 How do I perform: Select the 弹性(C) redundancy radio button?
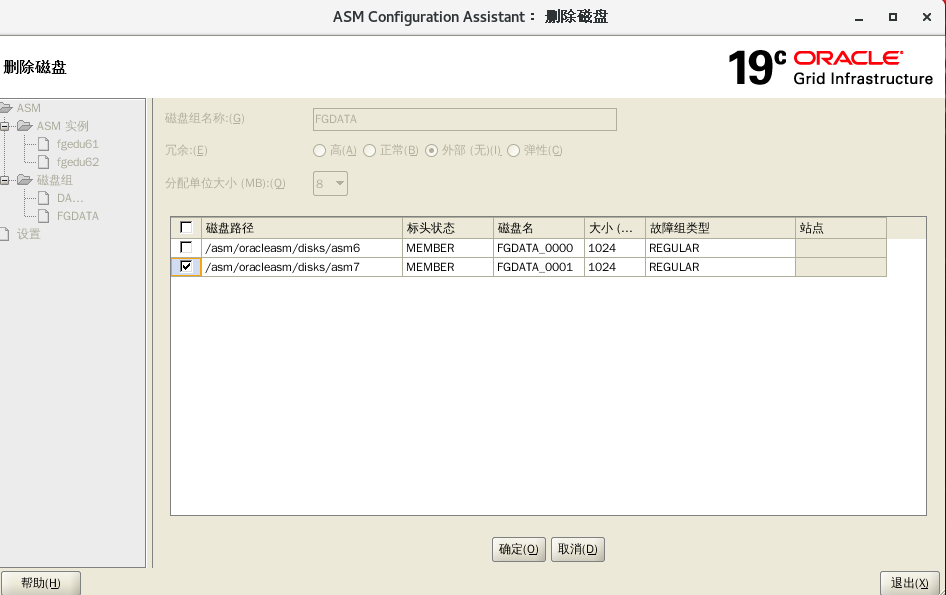point(513,151)
